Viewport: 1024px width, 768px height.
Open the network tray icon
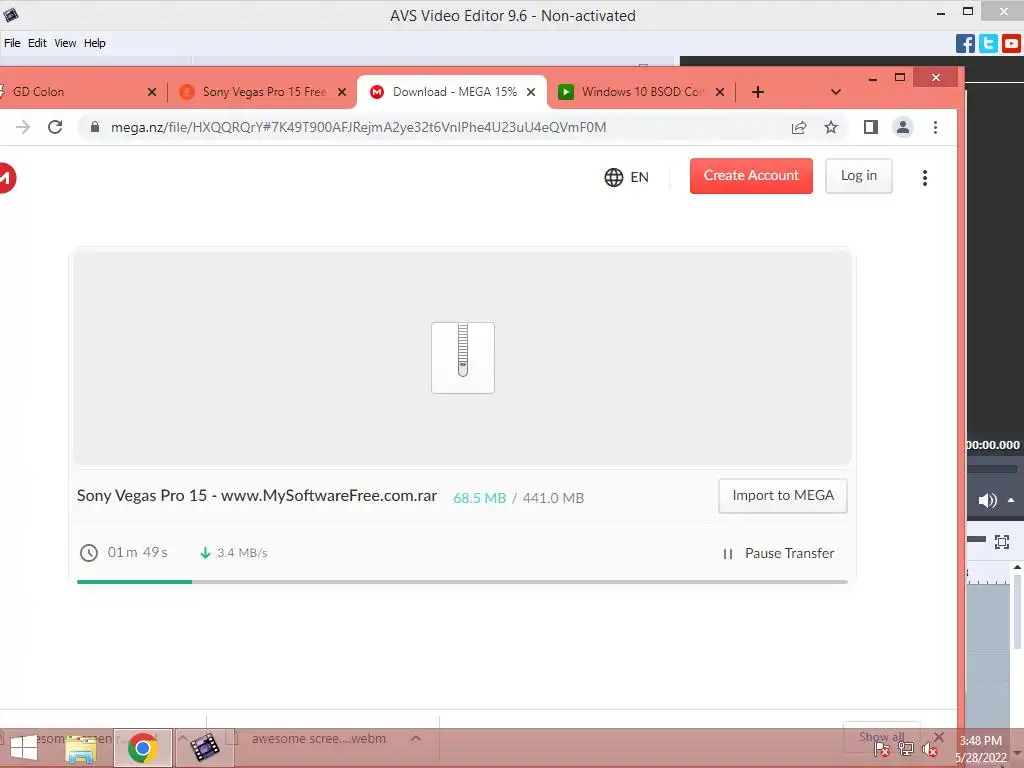[x=906, y=750]
